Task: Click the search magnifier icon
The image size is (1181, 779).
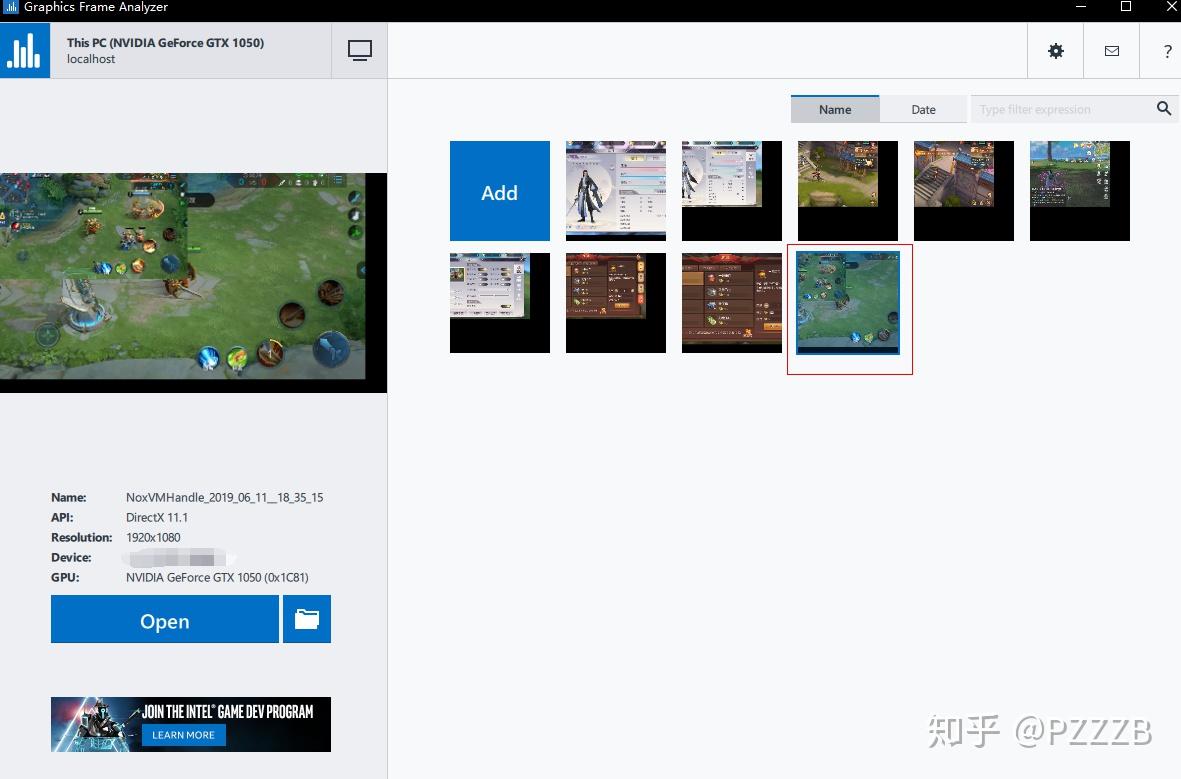Action: coord(1164,108)
